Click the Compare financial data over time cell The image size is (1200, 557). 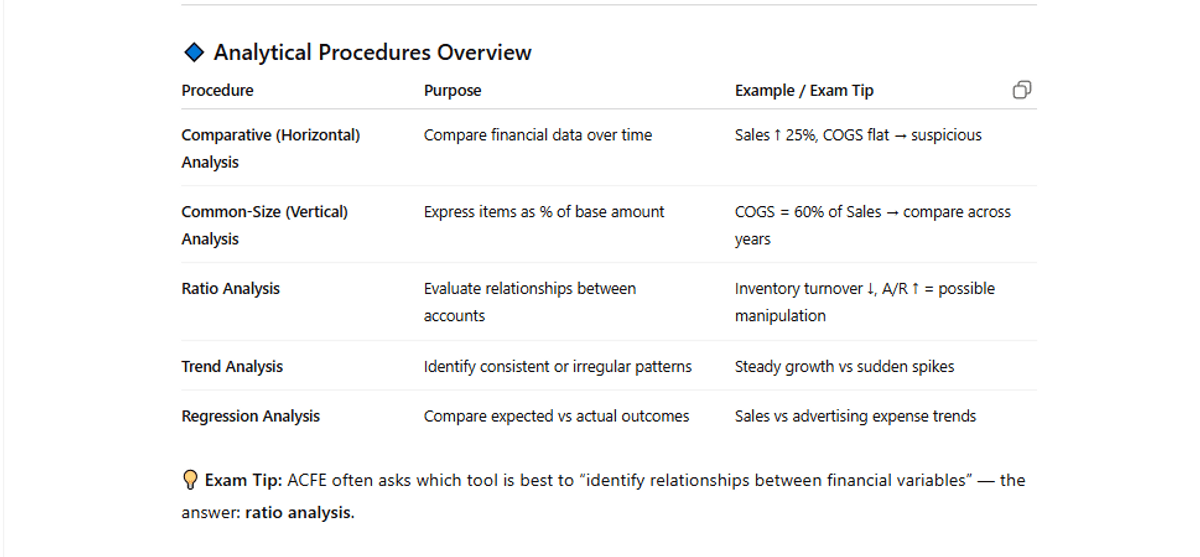(537, 135)
